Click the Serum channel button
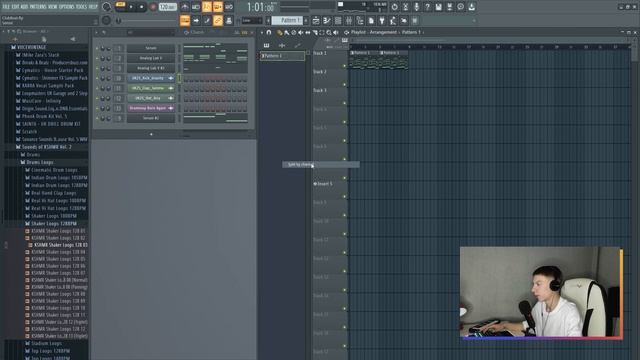This screenshot has width=640, height=360. point(151,48)
